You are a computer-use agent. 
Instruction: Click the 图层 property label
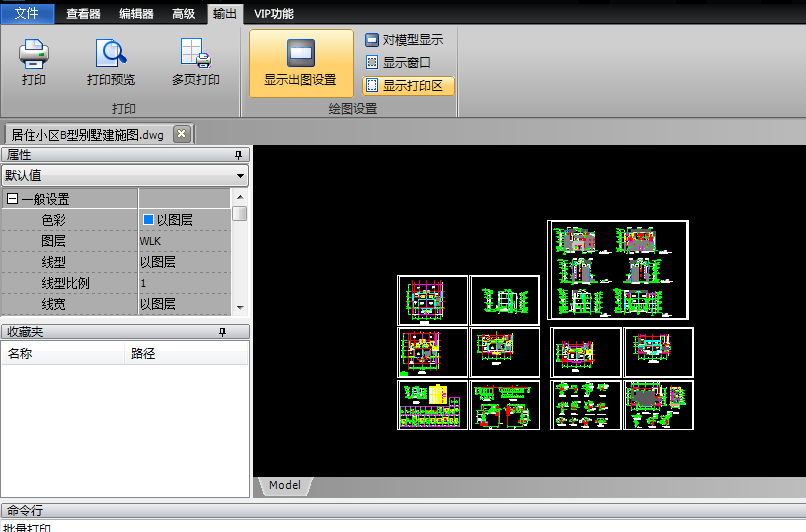(53, 241)
